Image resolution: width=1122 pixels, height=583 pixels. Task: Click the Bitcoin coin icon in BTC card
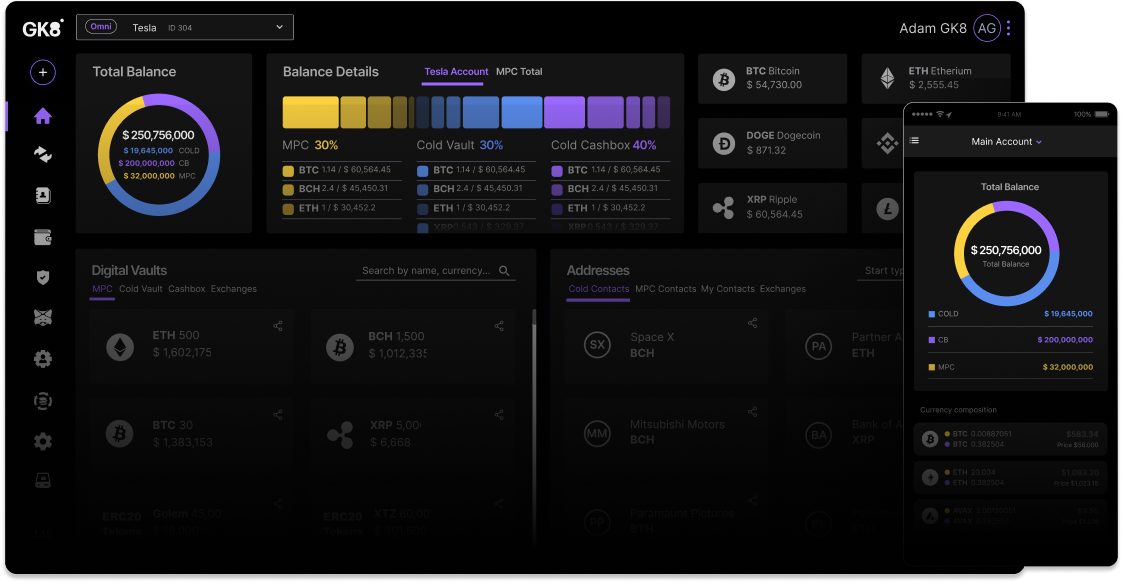click(723, 79)
